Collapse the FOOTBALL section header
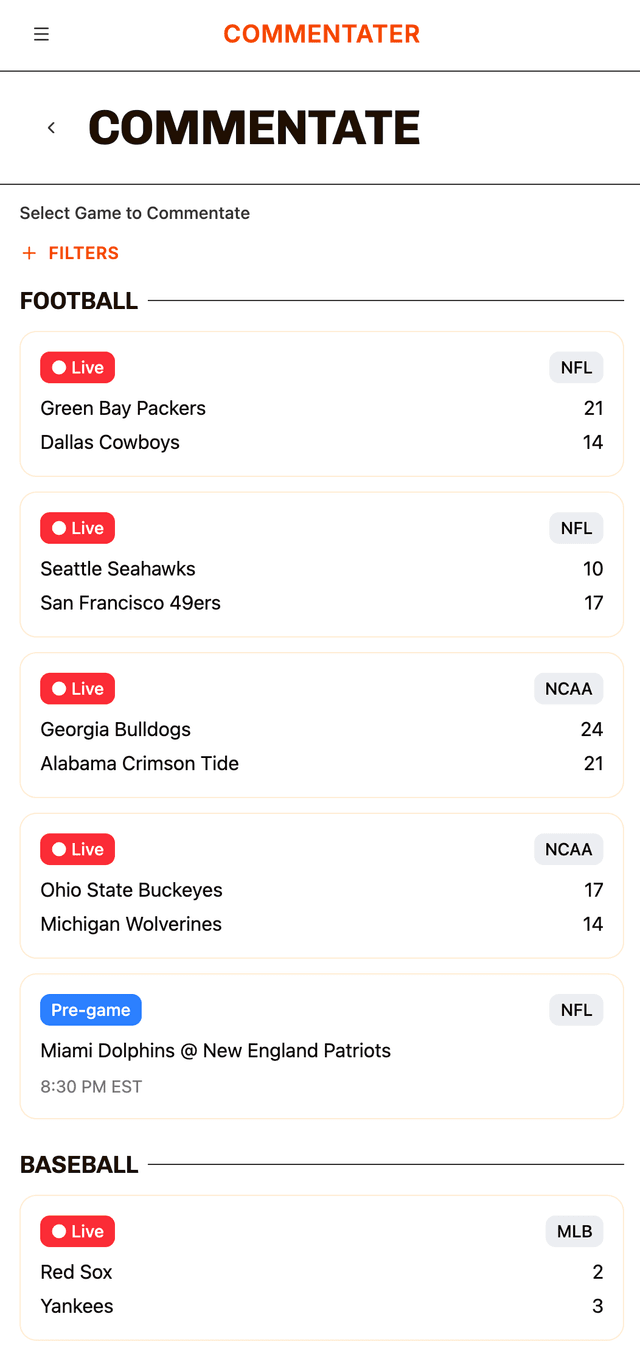Viewport: 640px width, 1359px height. click(x=79, y=300)
